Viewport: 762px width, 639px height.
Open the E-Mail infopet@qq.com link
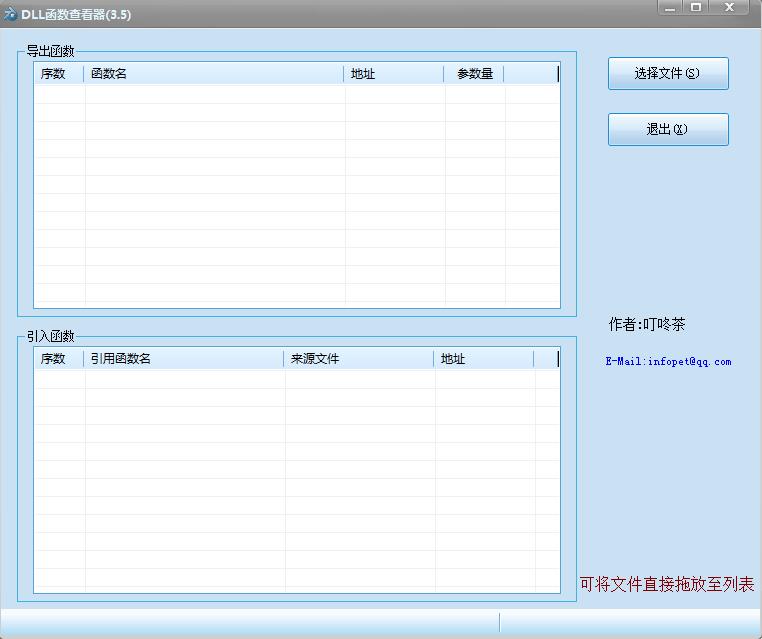[668, 362]
